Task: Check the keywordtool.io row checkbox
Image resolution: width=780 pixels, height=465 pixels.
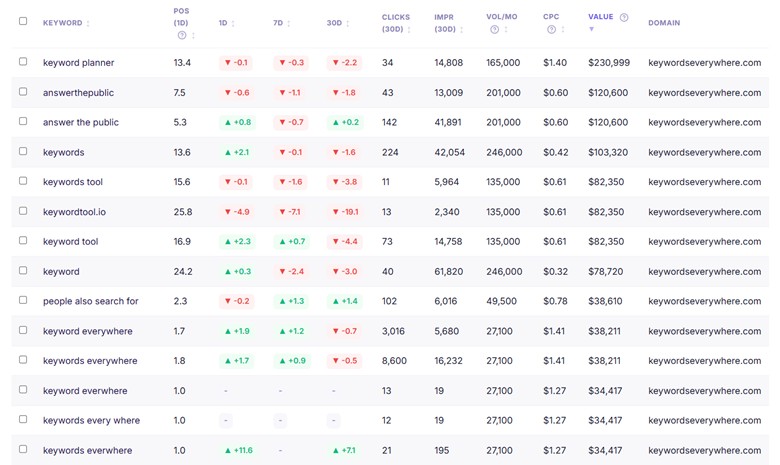Action: (23, 210)
